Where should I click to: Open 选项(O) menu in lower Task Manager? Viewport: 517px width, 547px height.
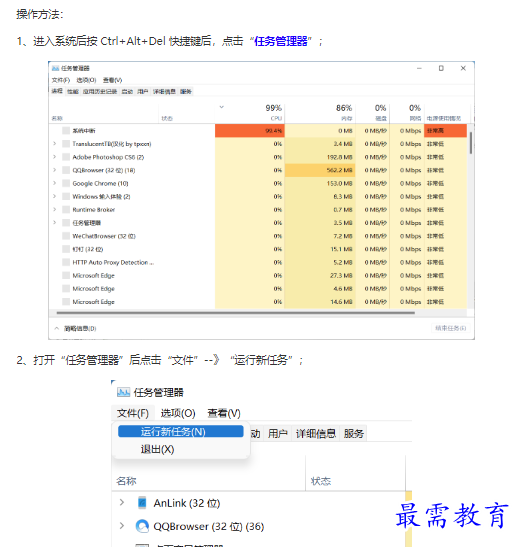(x=178, y=413)
